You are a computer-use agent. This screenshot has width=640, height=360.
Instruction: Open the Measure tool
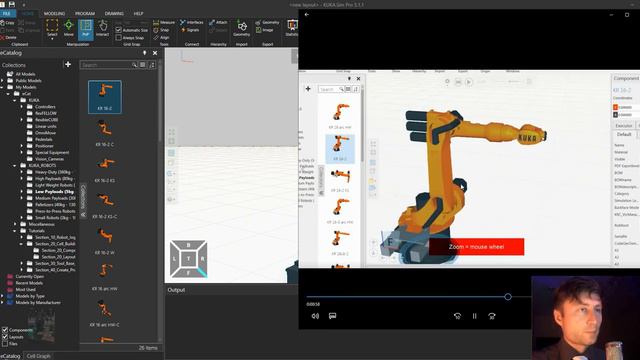tap(164, 22)
